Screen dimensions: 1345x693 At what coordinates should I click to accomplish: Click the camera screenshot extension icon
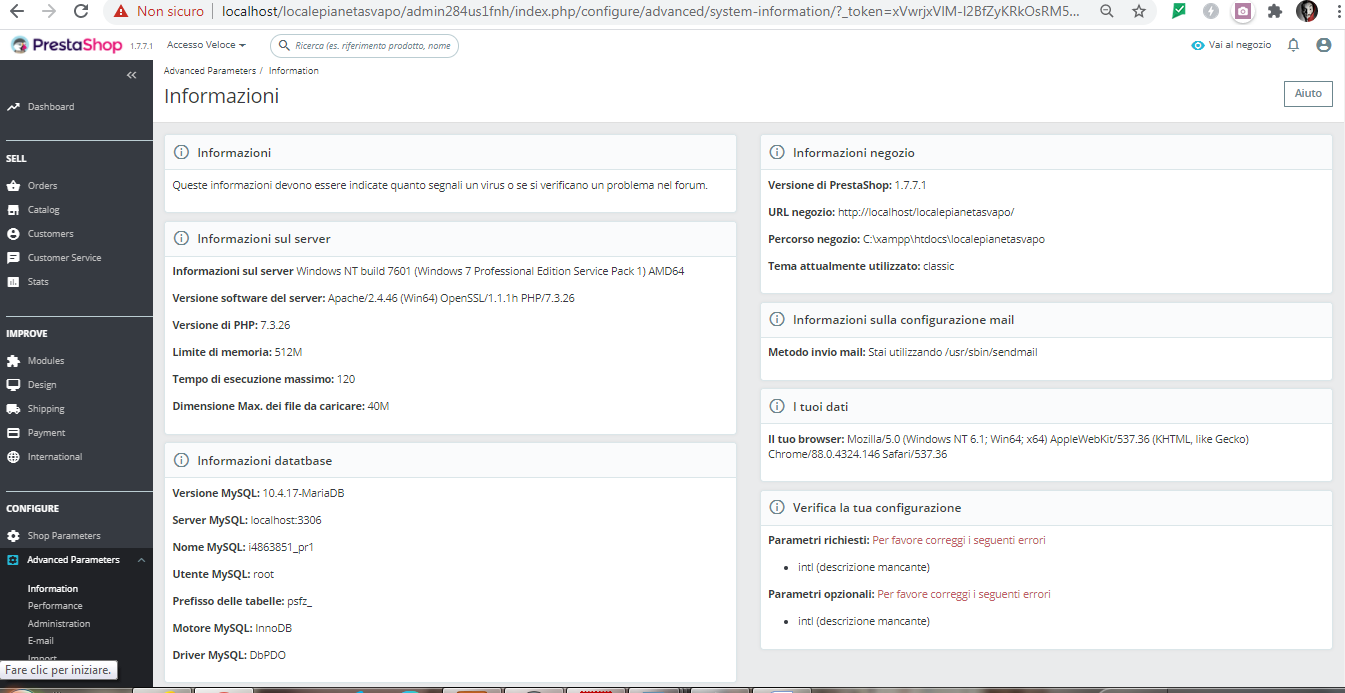coord(1242,12)
